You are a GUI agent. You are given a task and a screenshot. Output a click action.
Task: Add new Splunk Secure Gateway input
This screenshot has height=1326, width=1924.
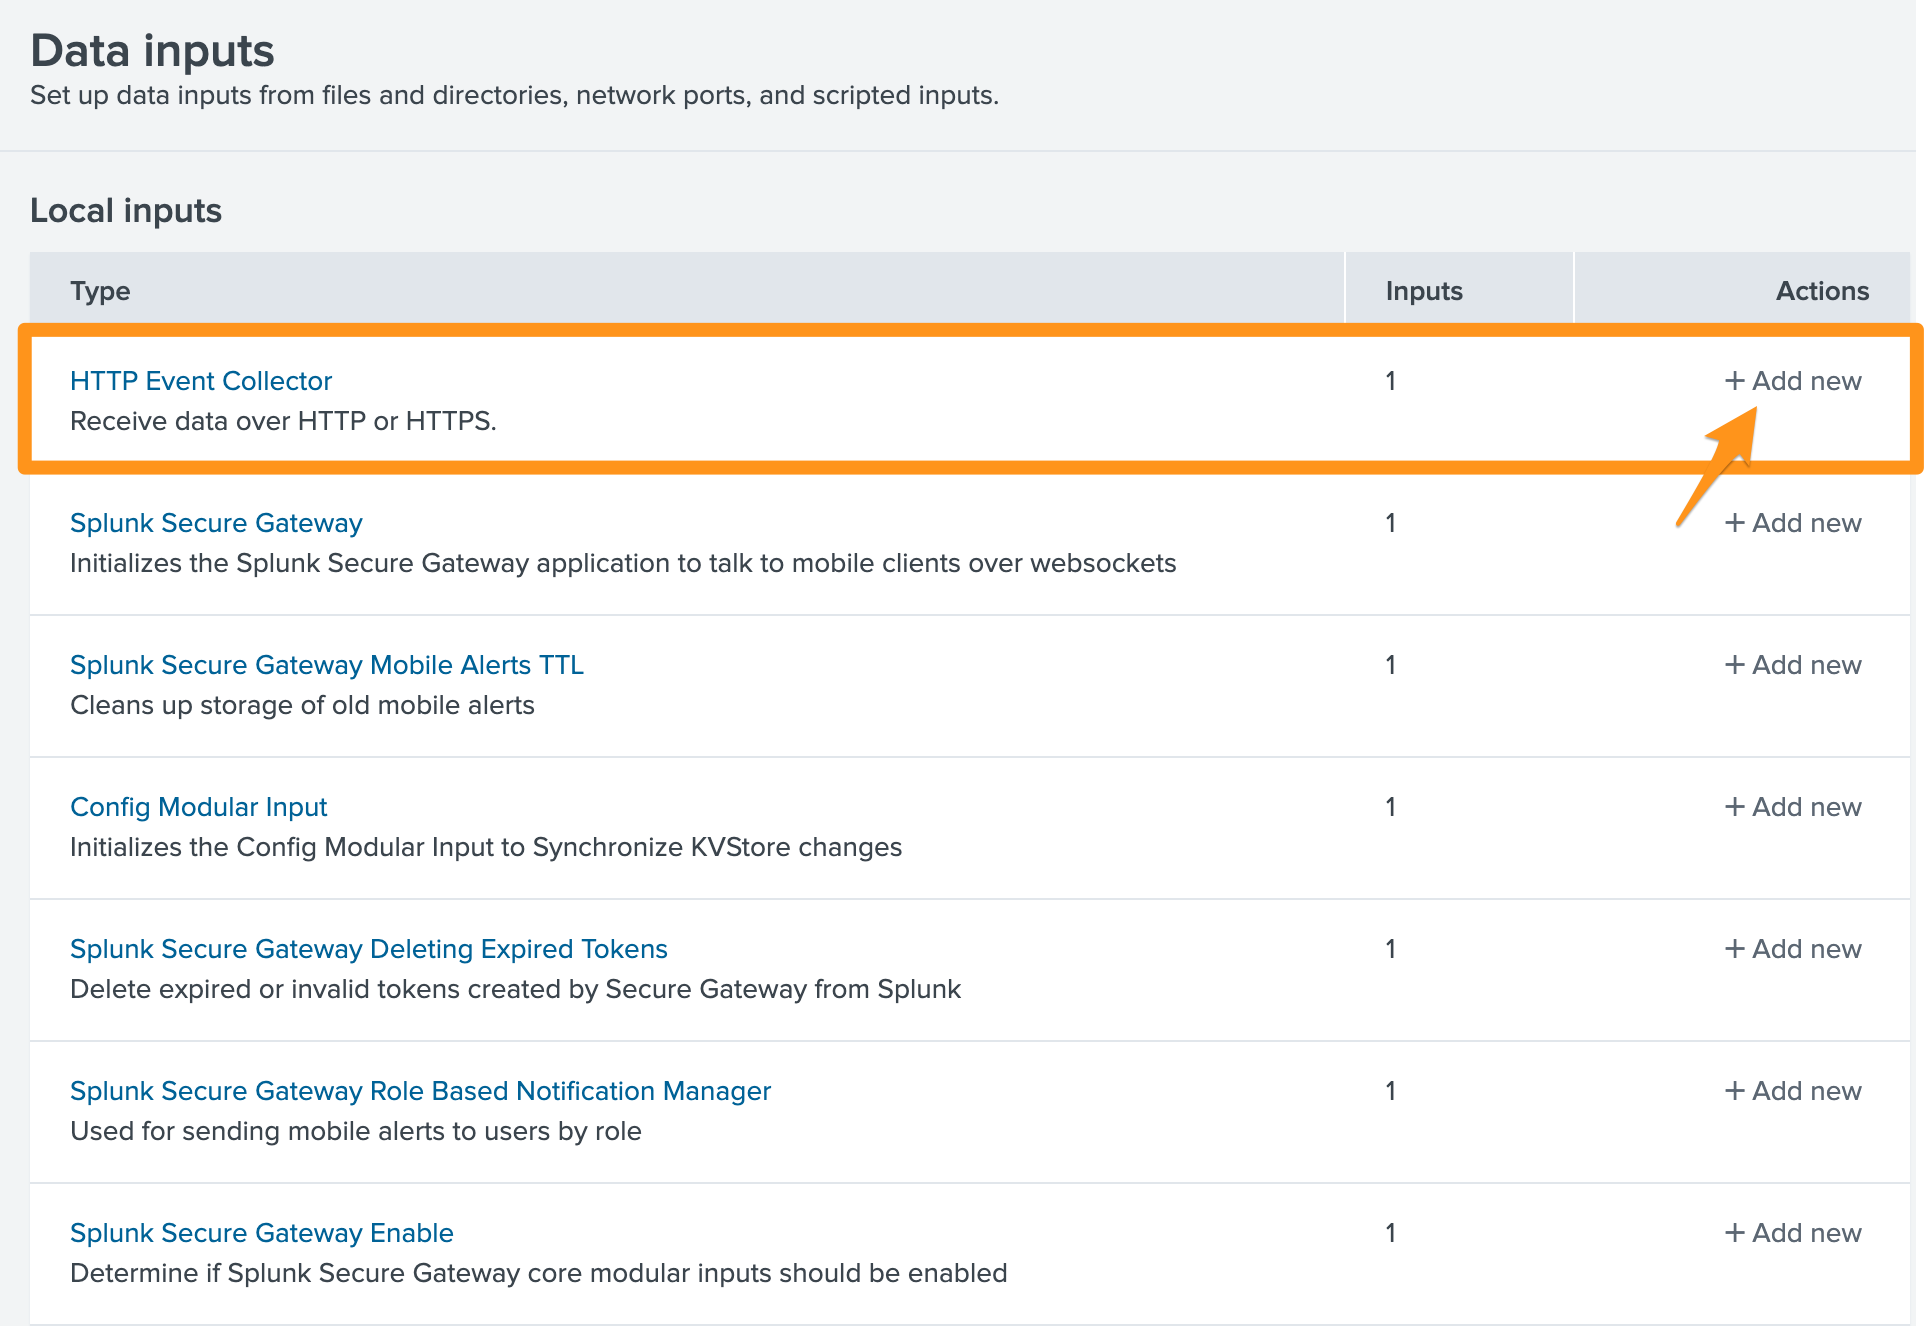point(1793,523)
